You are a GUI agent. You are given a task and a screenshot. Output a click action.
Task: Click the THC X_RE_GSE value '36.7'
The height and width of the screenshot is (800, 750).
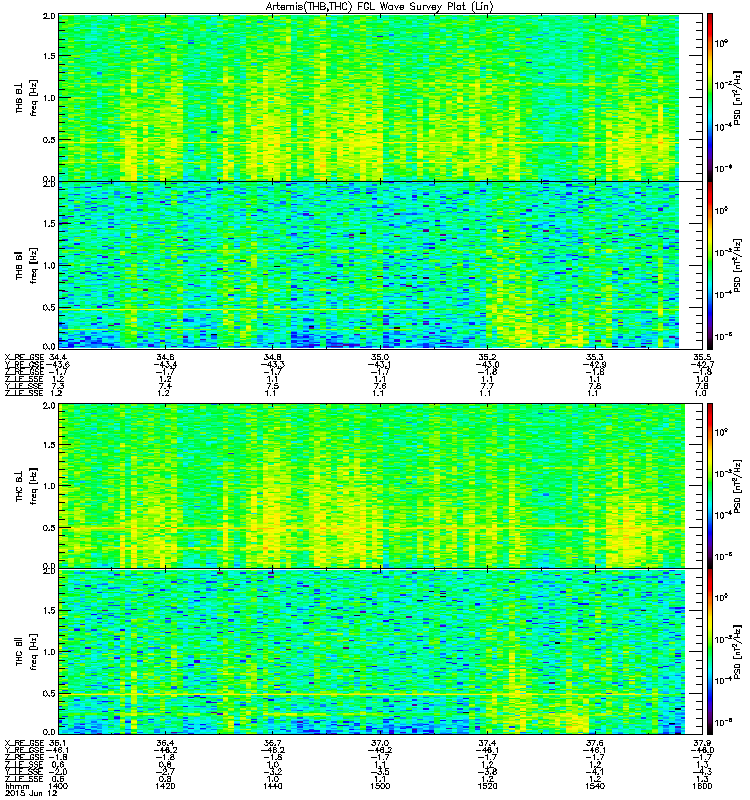(x=272, y=743)
